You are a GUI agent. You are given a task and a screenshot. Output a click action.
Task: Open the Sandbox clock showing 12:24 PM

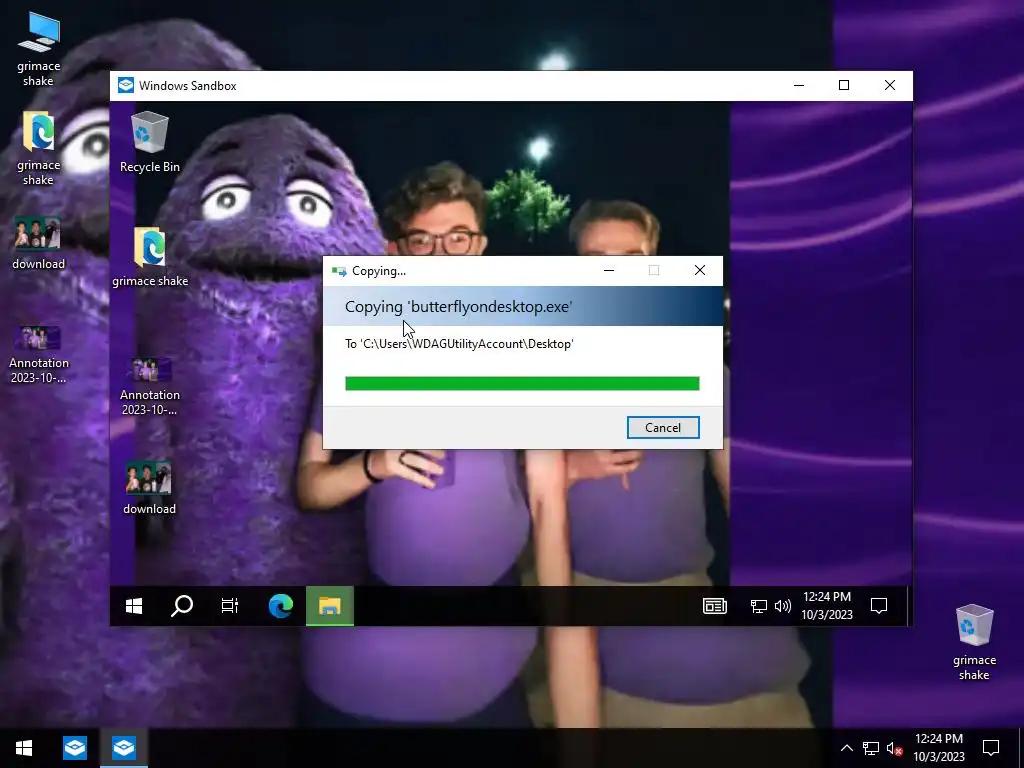tap(827, 605)
